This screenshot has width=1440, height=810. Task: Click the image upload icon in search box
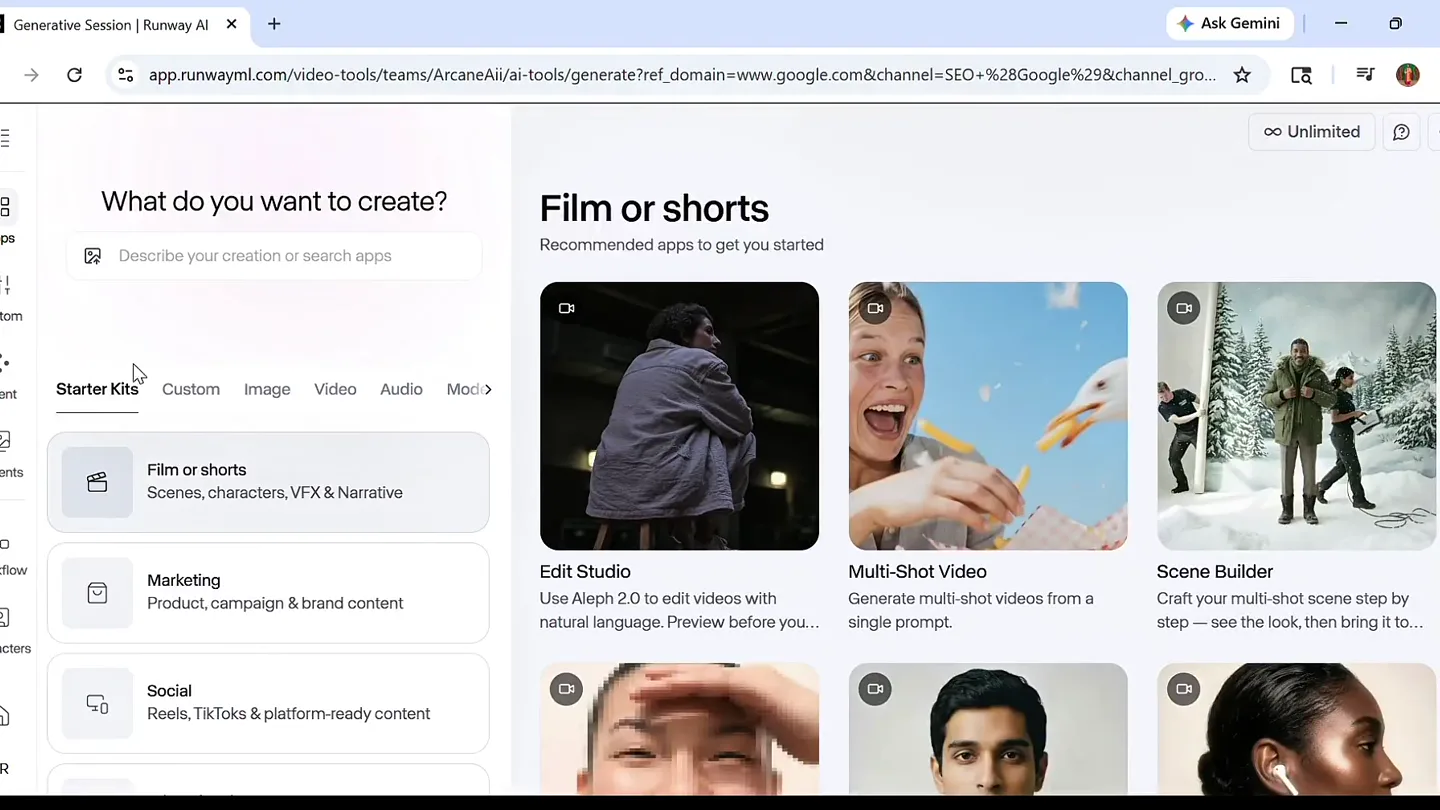[93, 256]
